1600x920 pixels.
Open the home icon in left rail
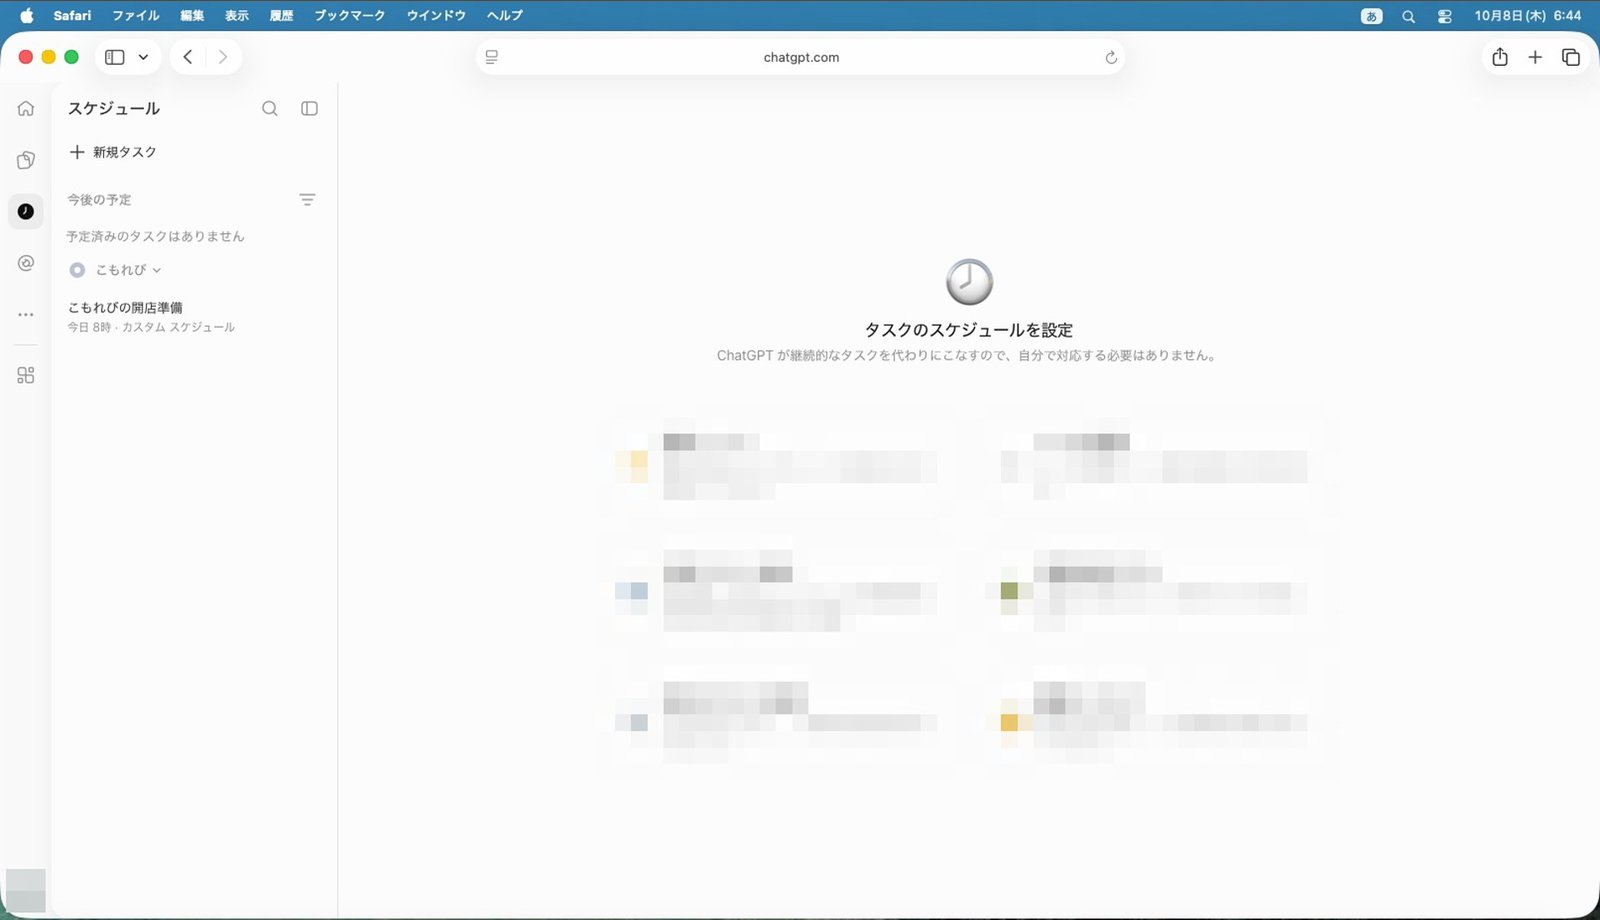26,108
